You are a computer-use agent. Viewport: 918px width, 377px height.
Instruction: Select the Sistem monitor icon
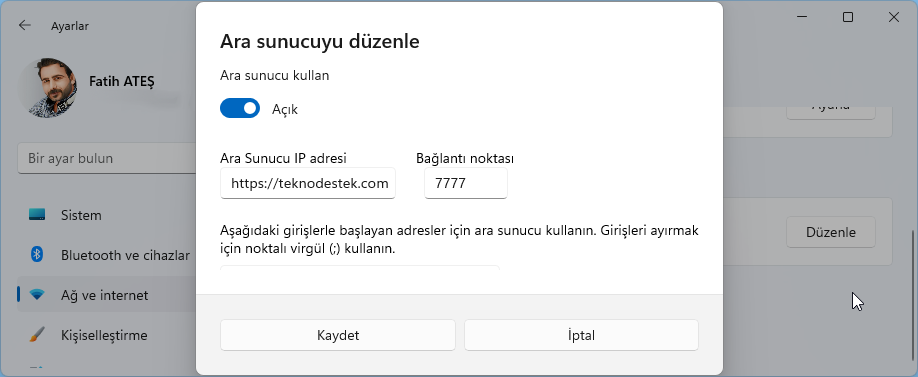[37, 215]
